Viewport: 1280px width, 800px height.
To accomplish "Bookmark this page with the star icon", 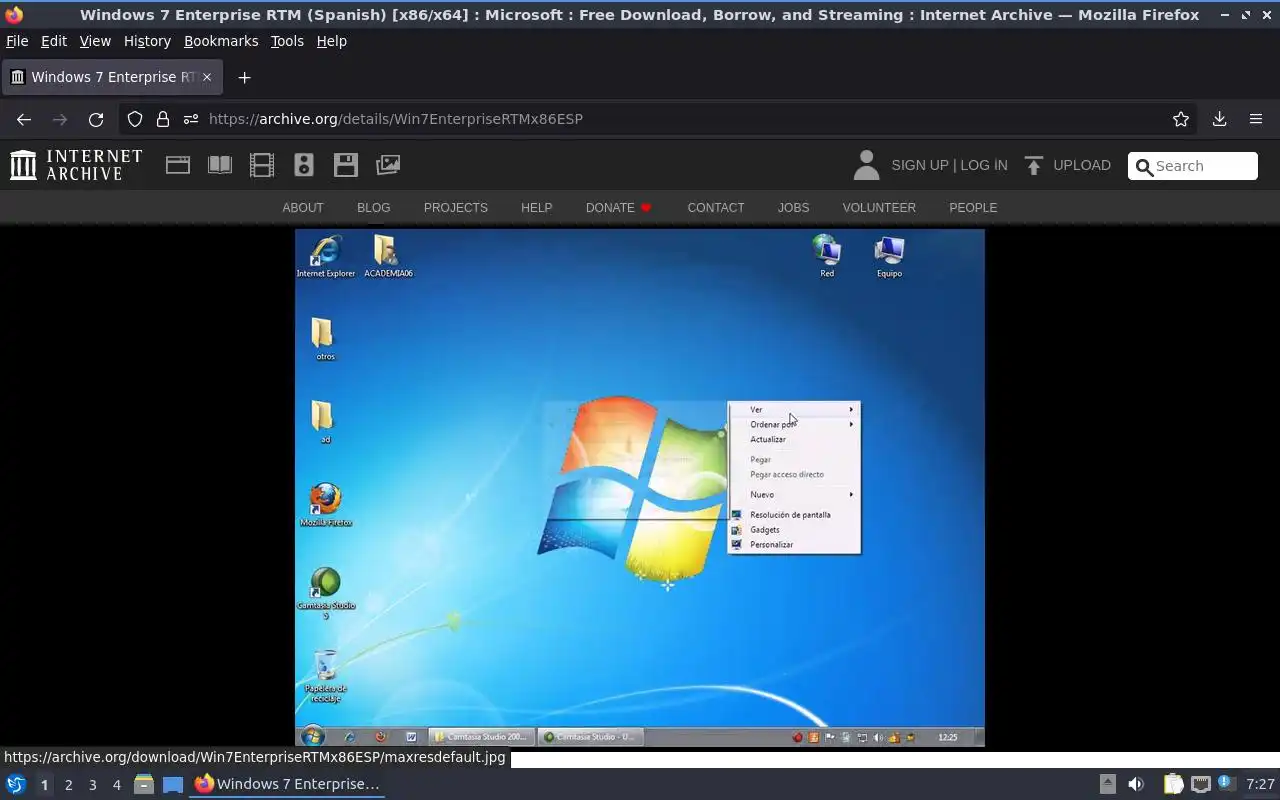I will pos(1181,119).
